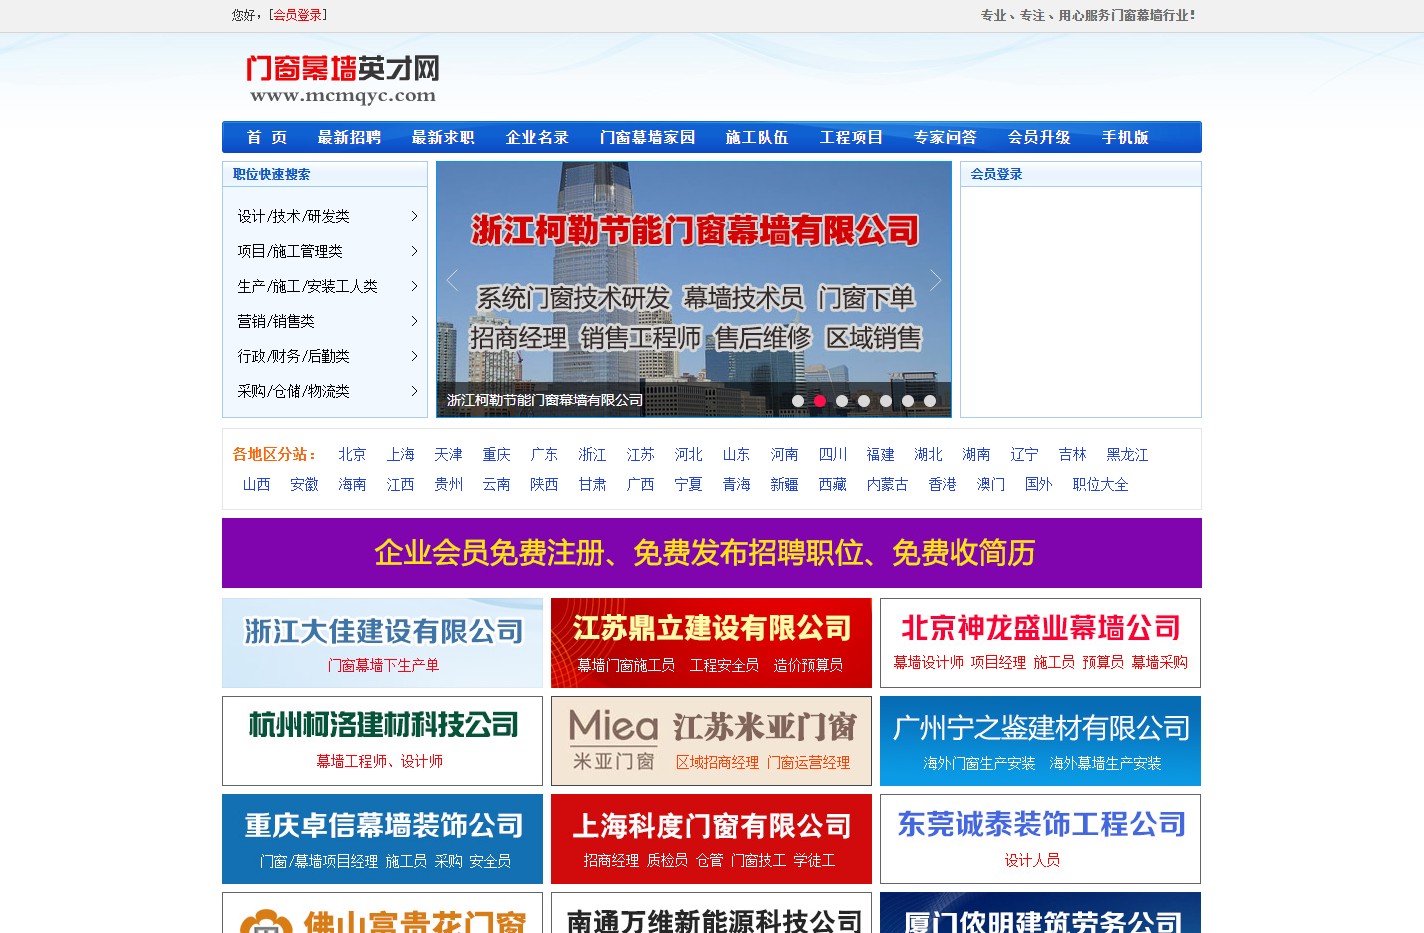Open the 黑龙江 regional site link
This screenshot has height=933, width=1424.
point(1127,454)
